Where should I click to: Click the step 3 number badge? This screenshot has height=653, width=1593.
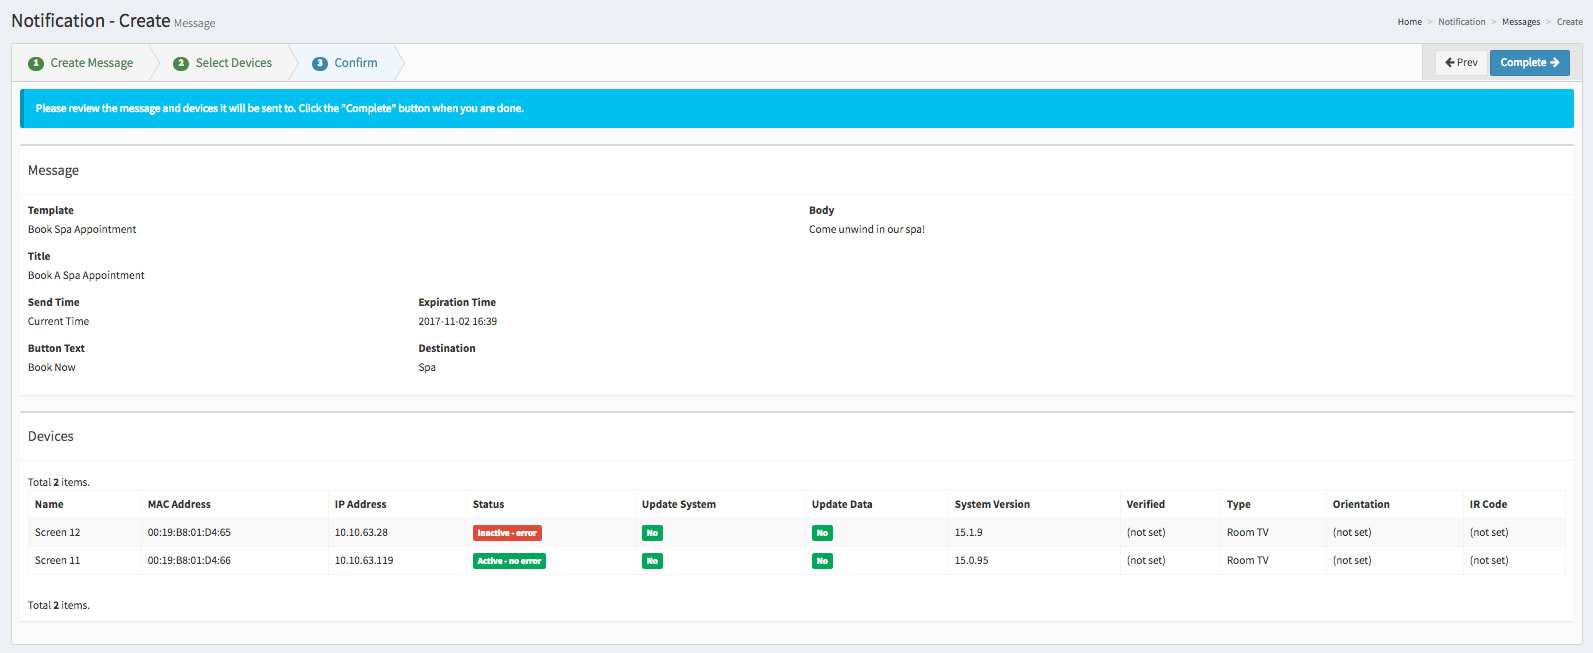tap(320, 64)
